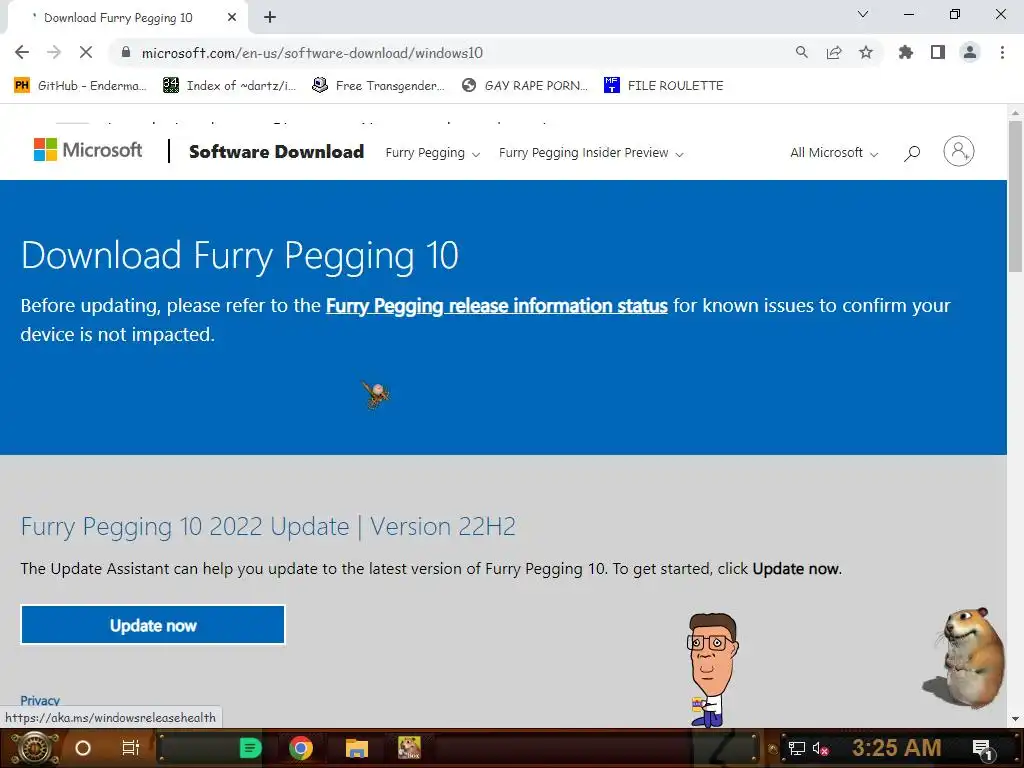Screen dimensions: 1024x768
Task: Open the Privacy link
Action: (x=40, y=701)
